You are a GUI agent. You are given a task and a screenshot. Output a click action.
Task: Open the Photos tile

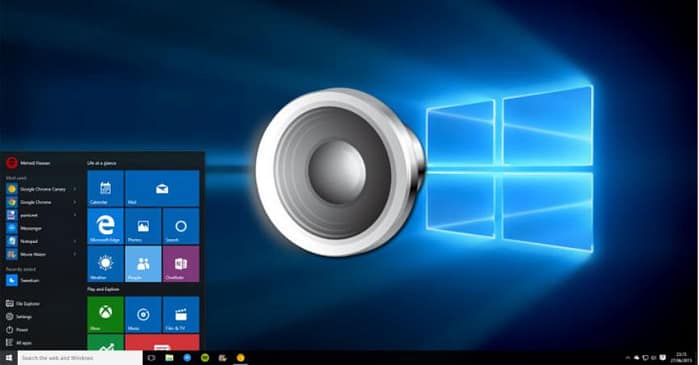tap(143, 226)
